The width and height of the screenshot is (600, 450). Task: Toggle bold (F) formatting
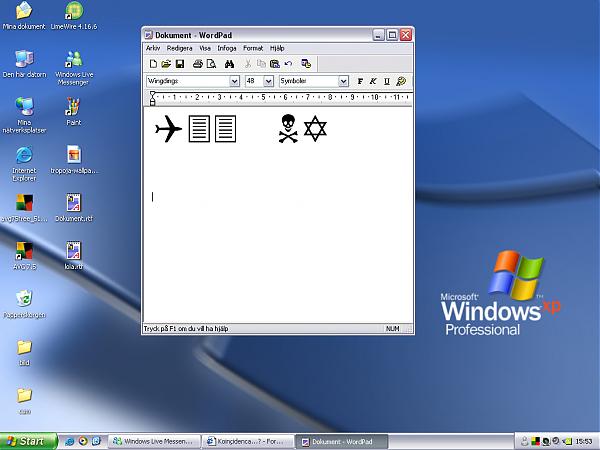(x=360, y=81)
